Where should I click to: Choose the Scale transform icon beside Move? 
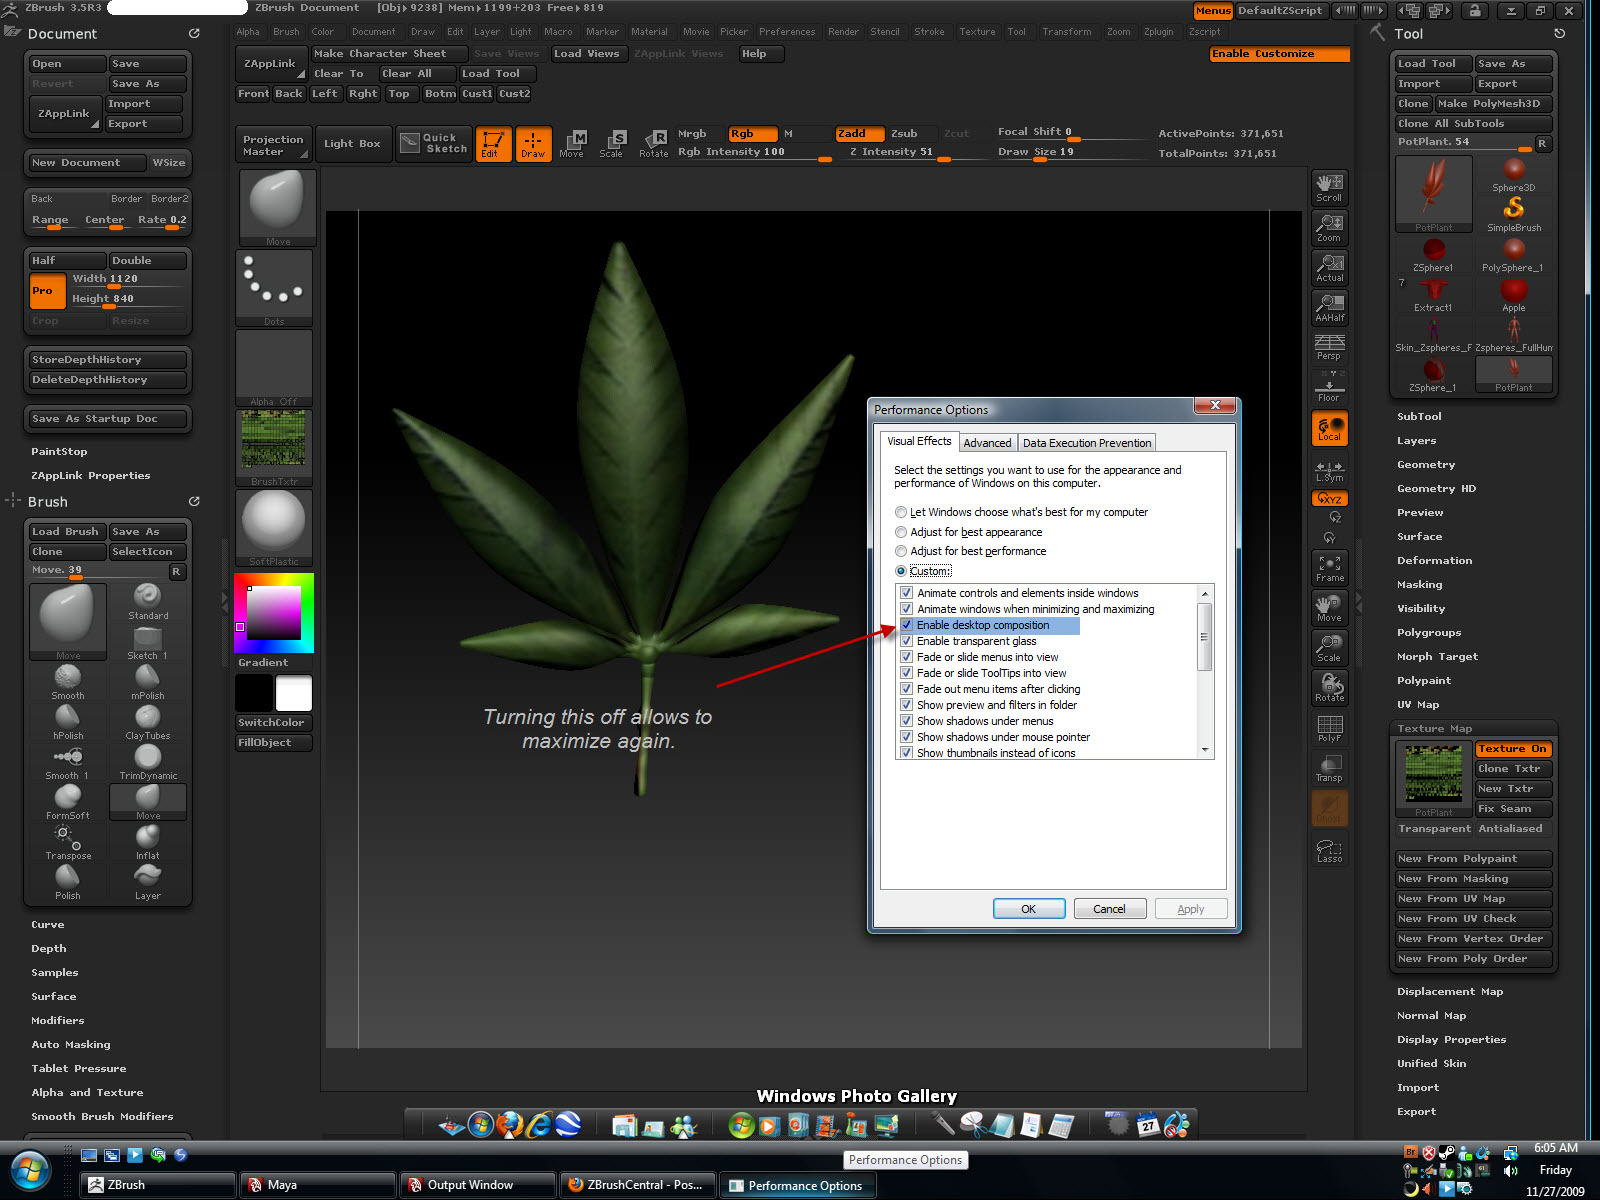tap(611, 143)
